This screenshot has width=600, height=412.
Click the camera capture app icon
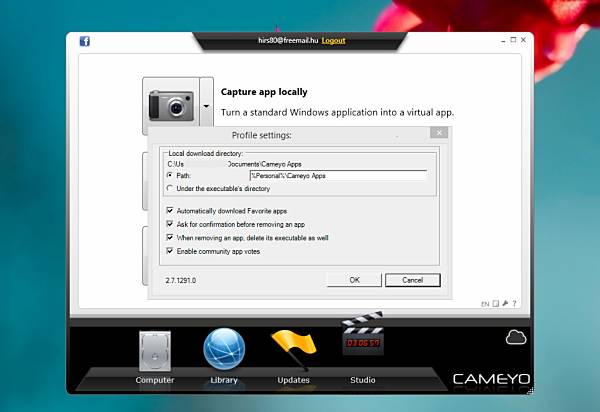(x=171, y=105)
